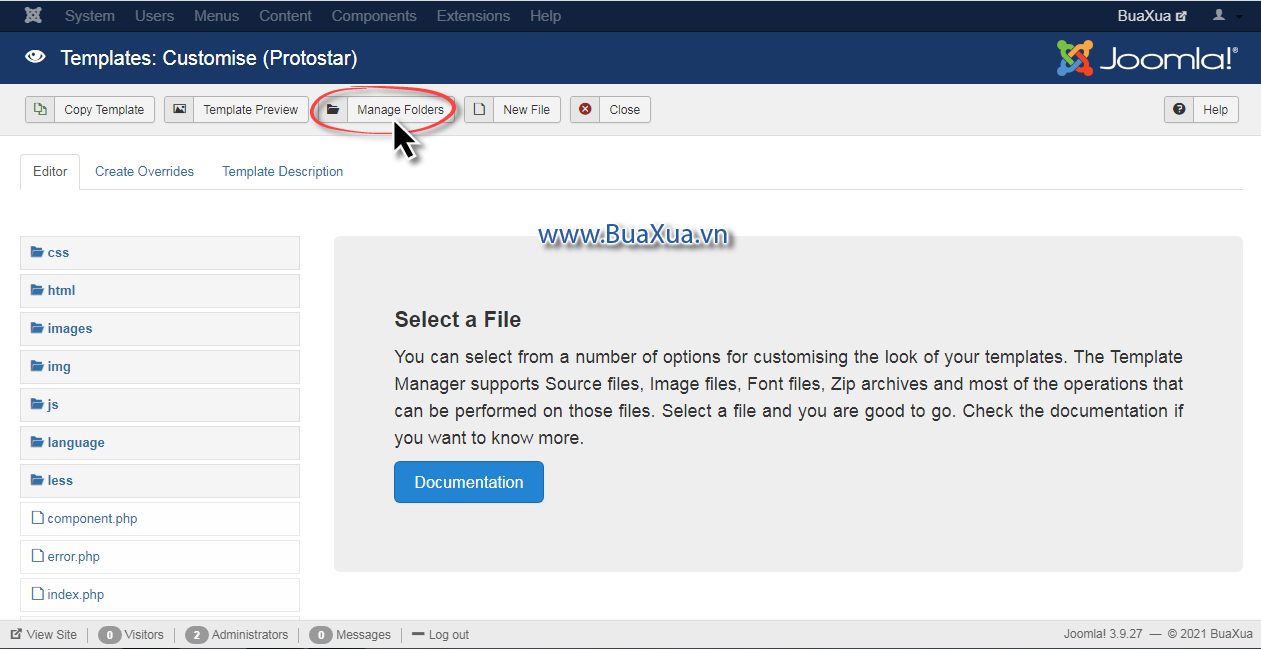Open the Components menu

coord(374,16)
